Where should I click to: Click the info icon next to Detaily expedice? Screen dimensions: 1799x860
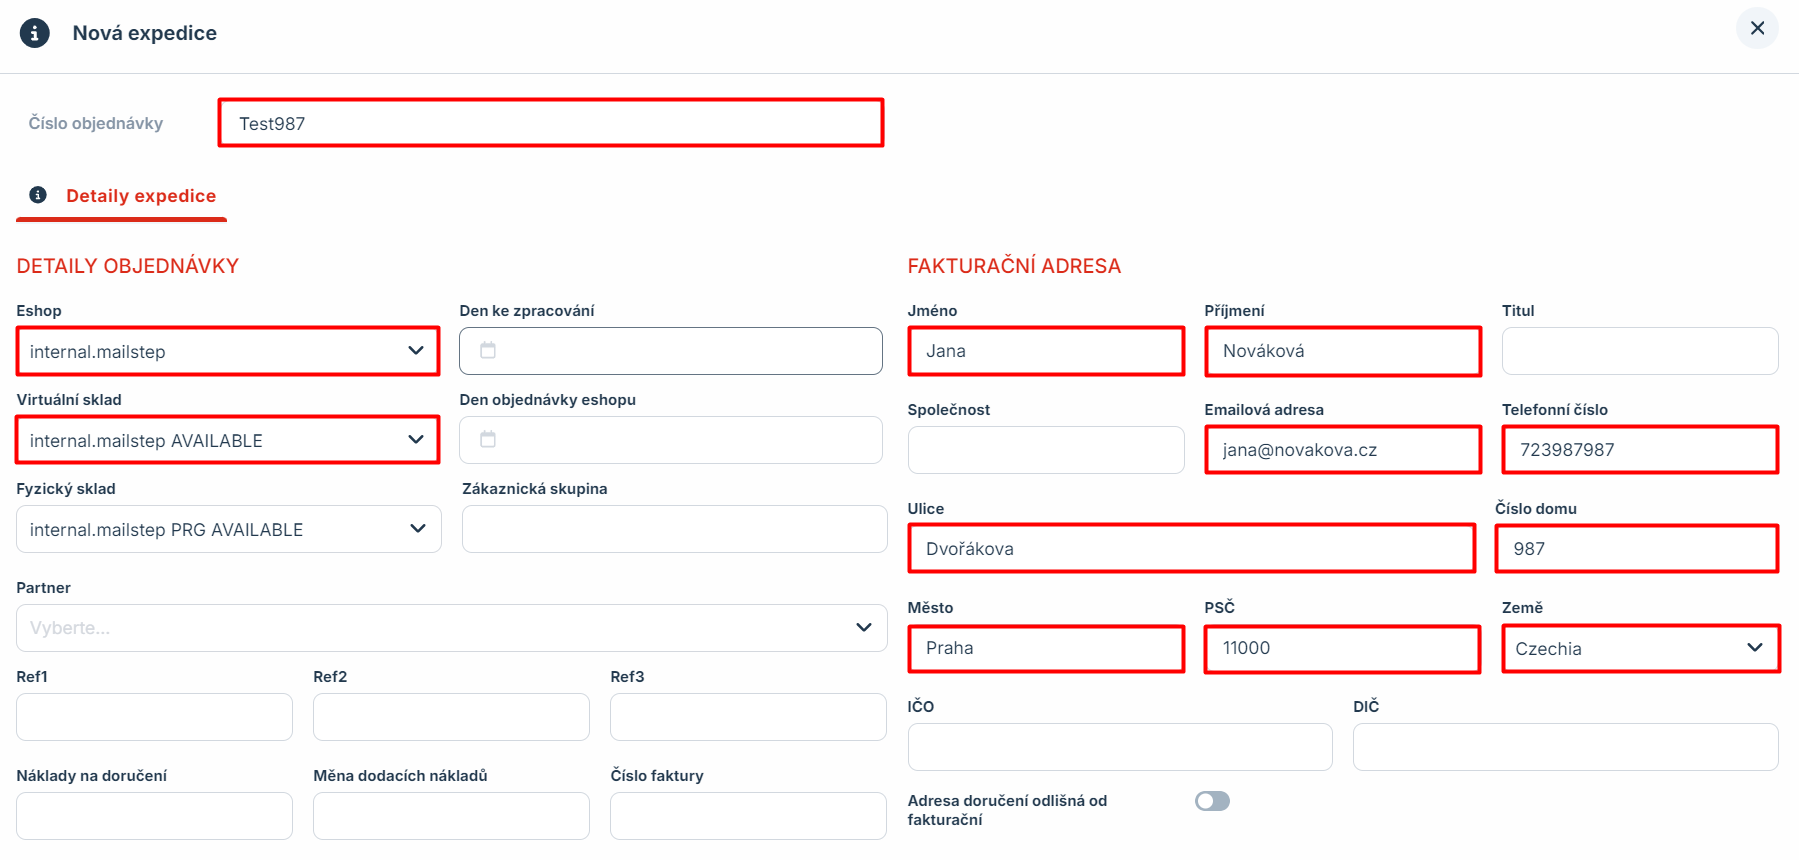coord(38,195)
